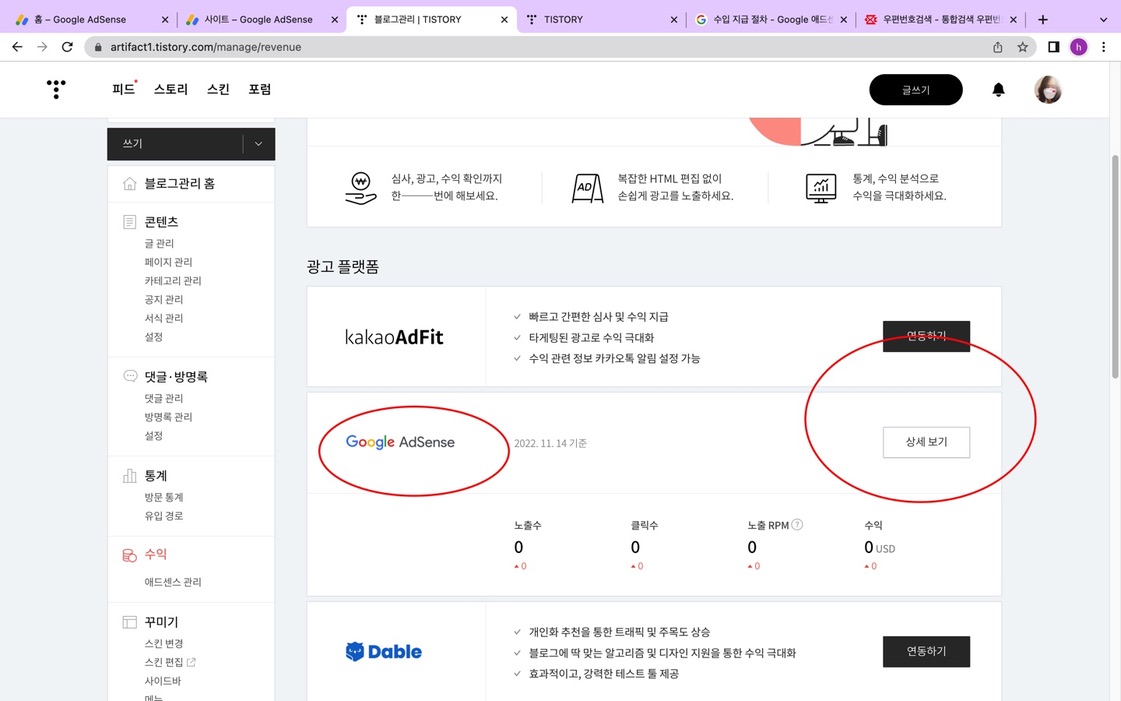Click the 통계 bar chart icon
This screenshot has height=701, width=1121.
coord(129,475)
